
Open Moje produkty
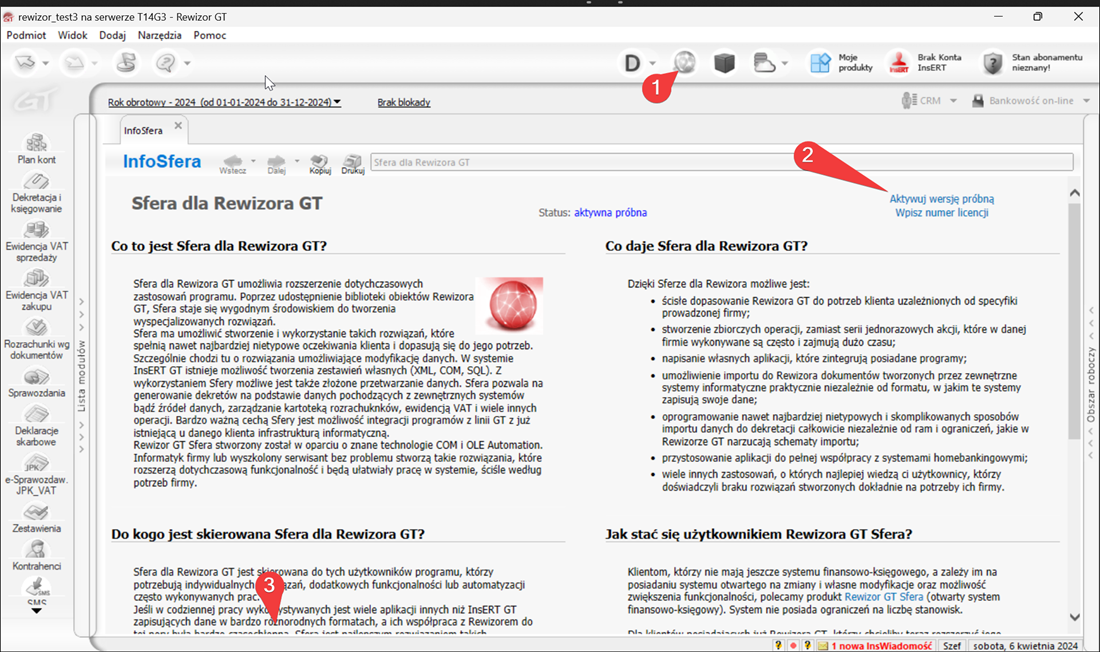point(840,63)
